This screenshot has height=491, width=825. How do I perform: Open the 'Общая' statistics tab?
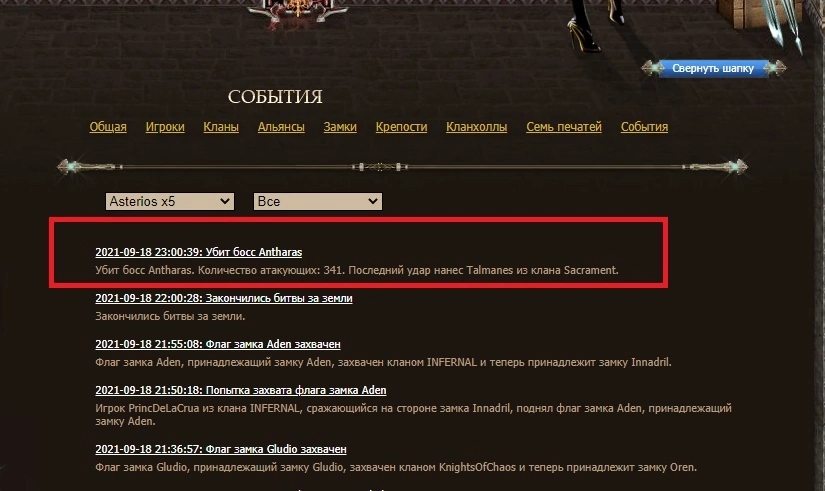[108, 127]
